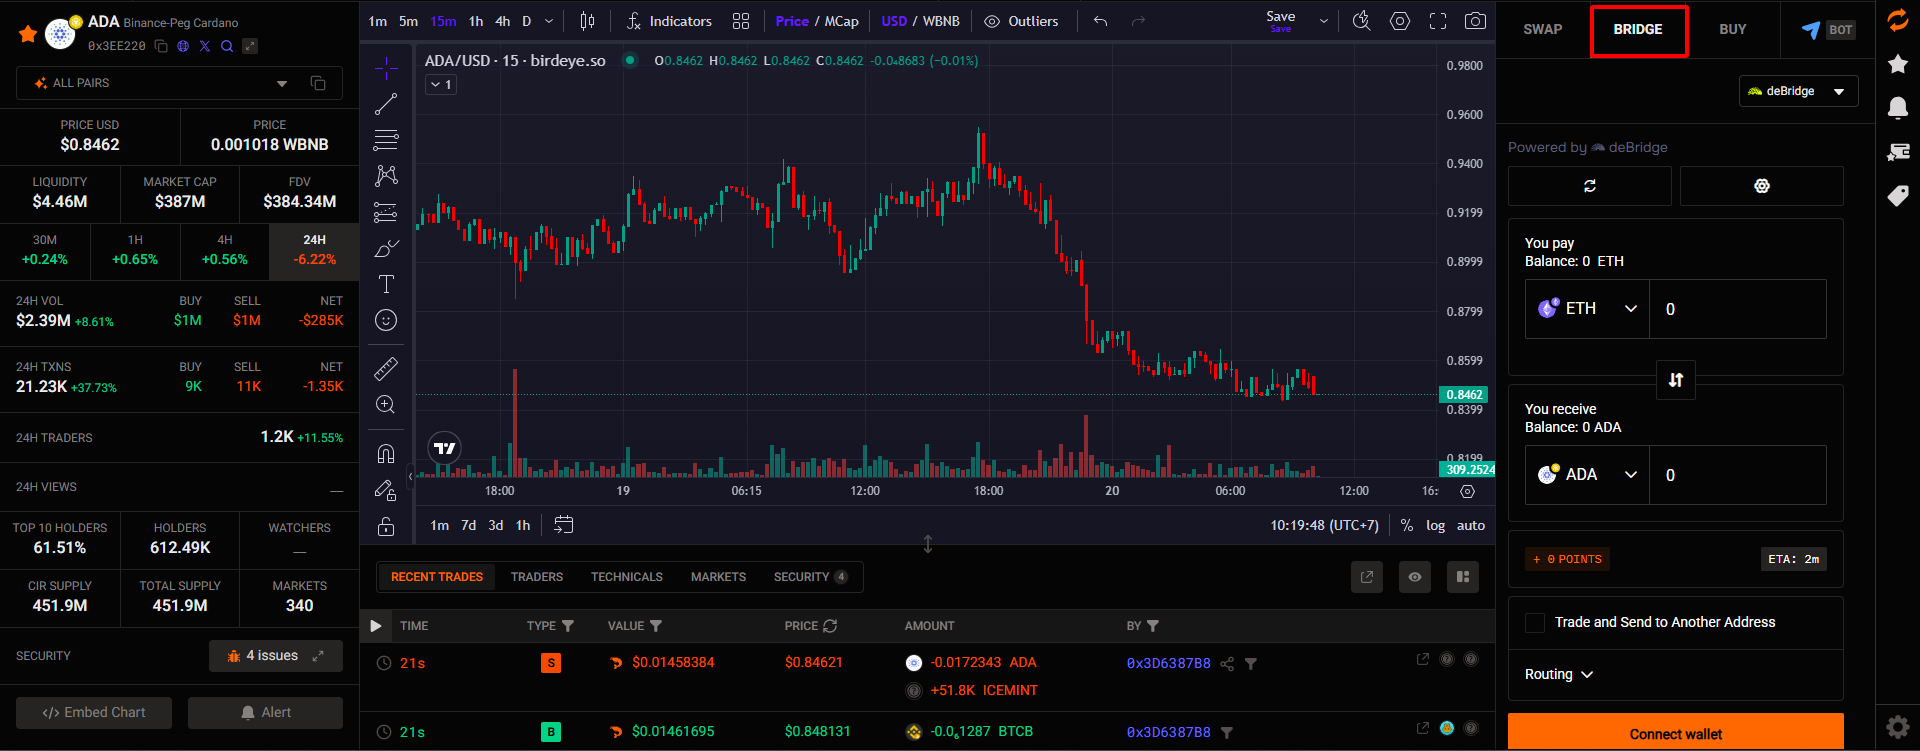Open the ADA X (Twitter) link
1920x751 pixels.
[x=205, y=46]
